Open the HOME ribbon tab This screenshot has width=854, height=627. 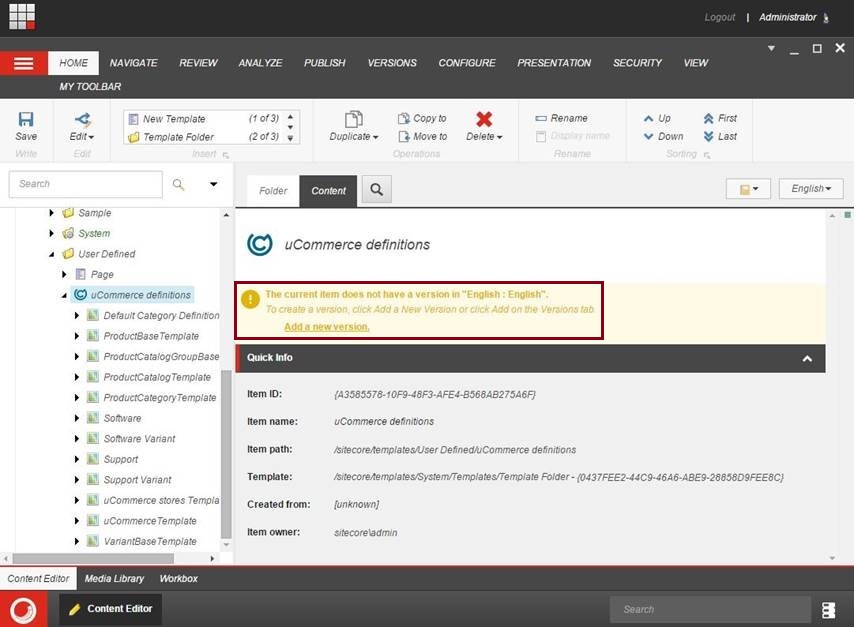pyautogui.click(x=74, y=63)
